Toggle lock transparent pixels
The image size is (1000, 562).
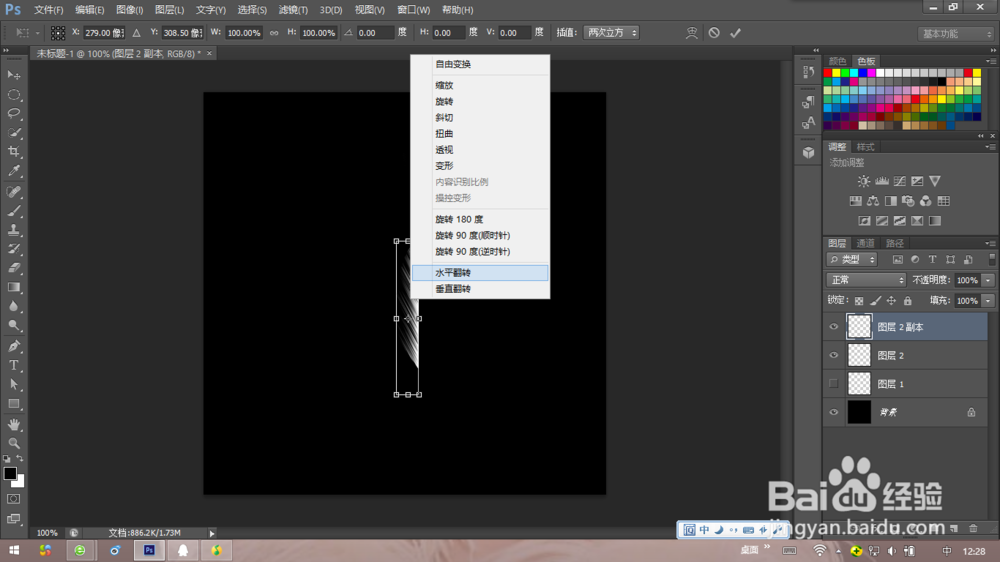859,300
